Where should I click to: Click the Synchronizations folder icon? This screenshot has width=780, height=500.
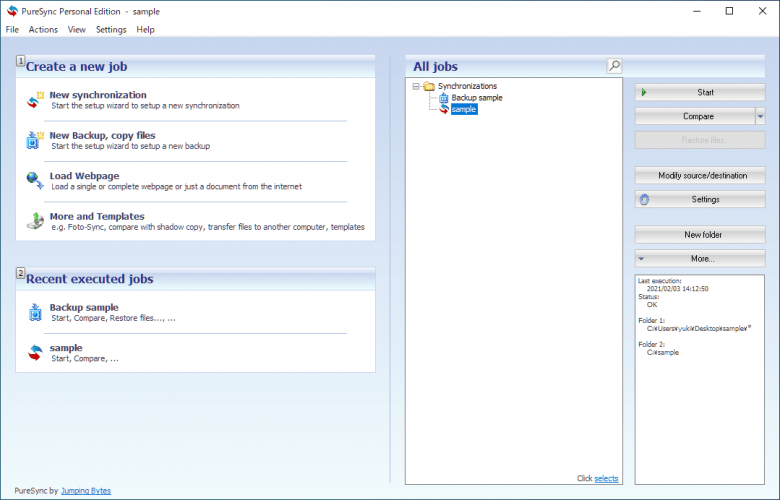(429, 86)
